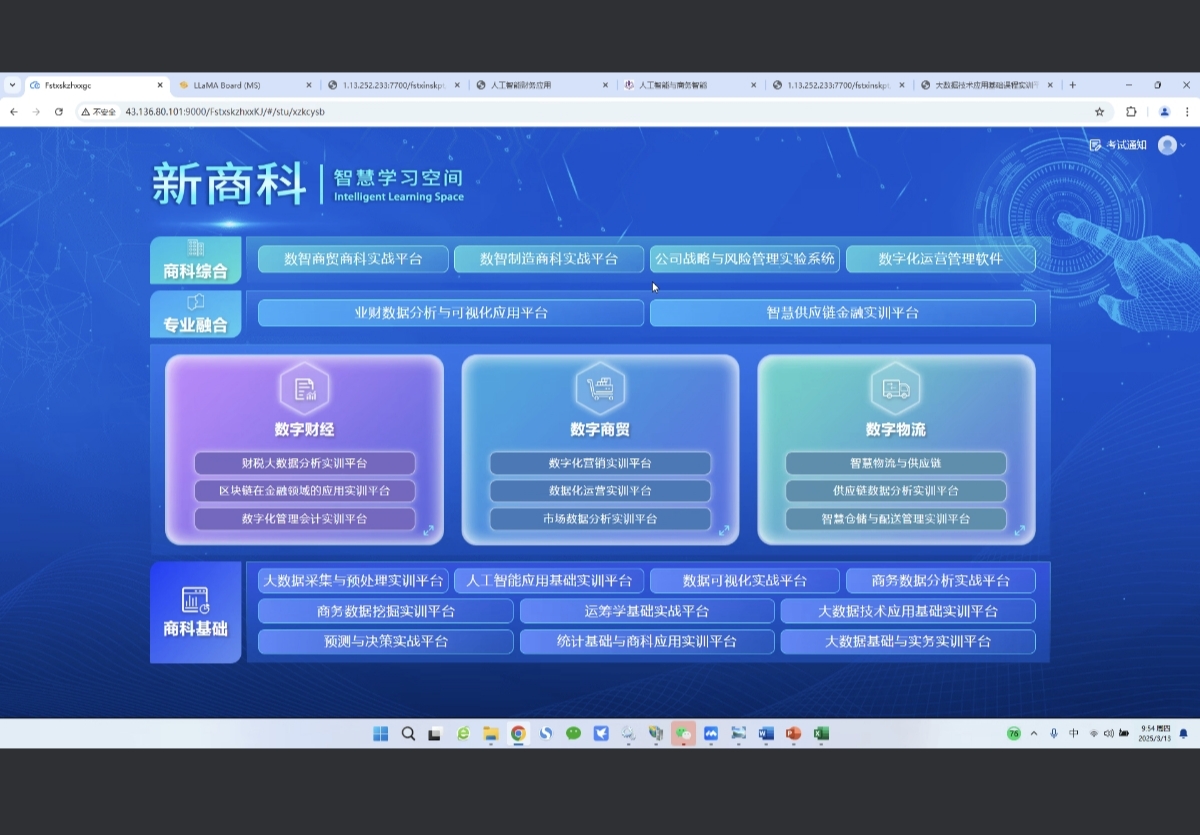1200x835 pixels.
Task: Click the 数字商贸 shopping cart icon
Action: click(598, 389)
